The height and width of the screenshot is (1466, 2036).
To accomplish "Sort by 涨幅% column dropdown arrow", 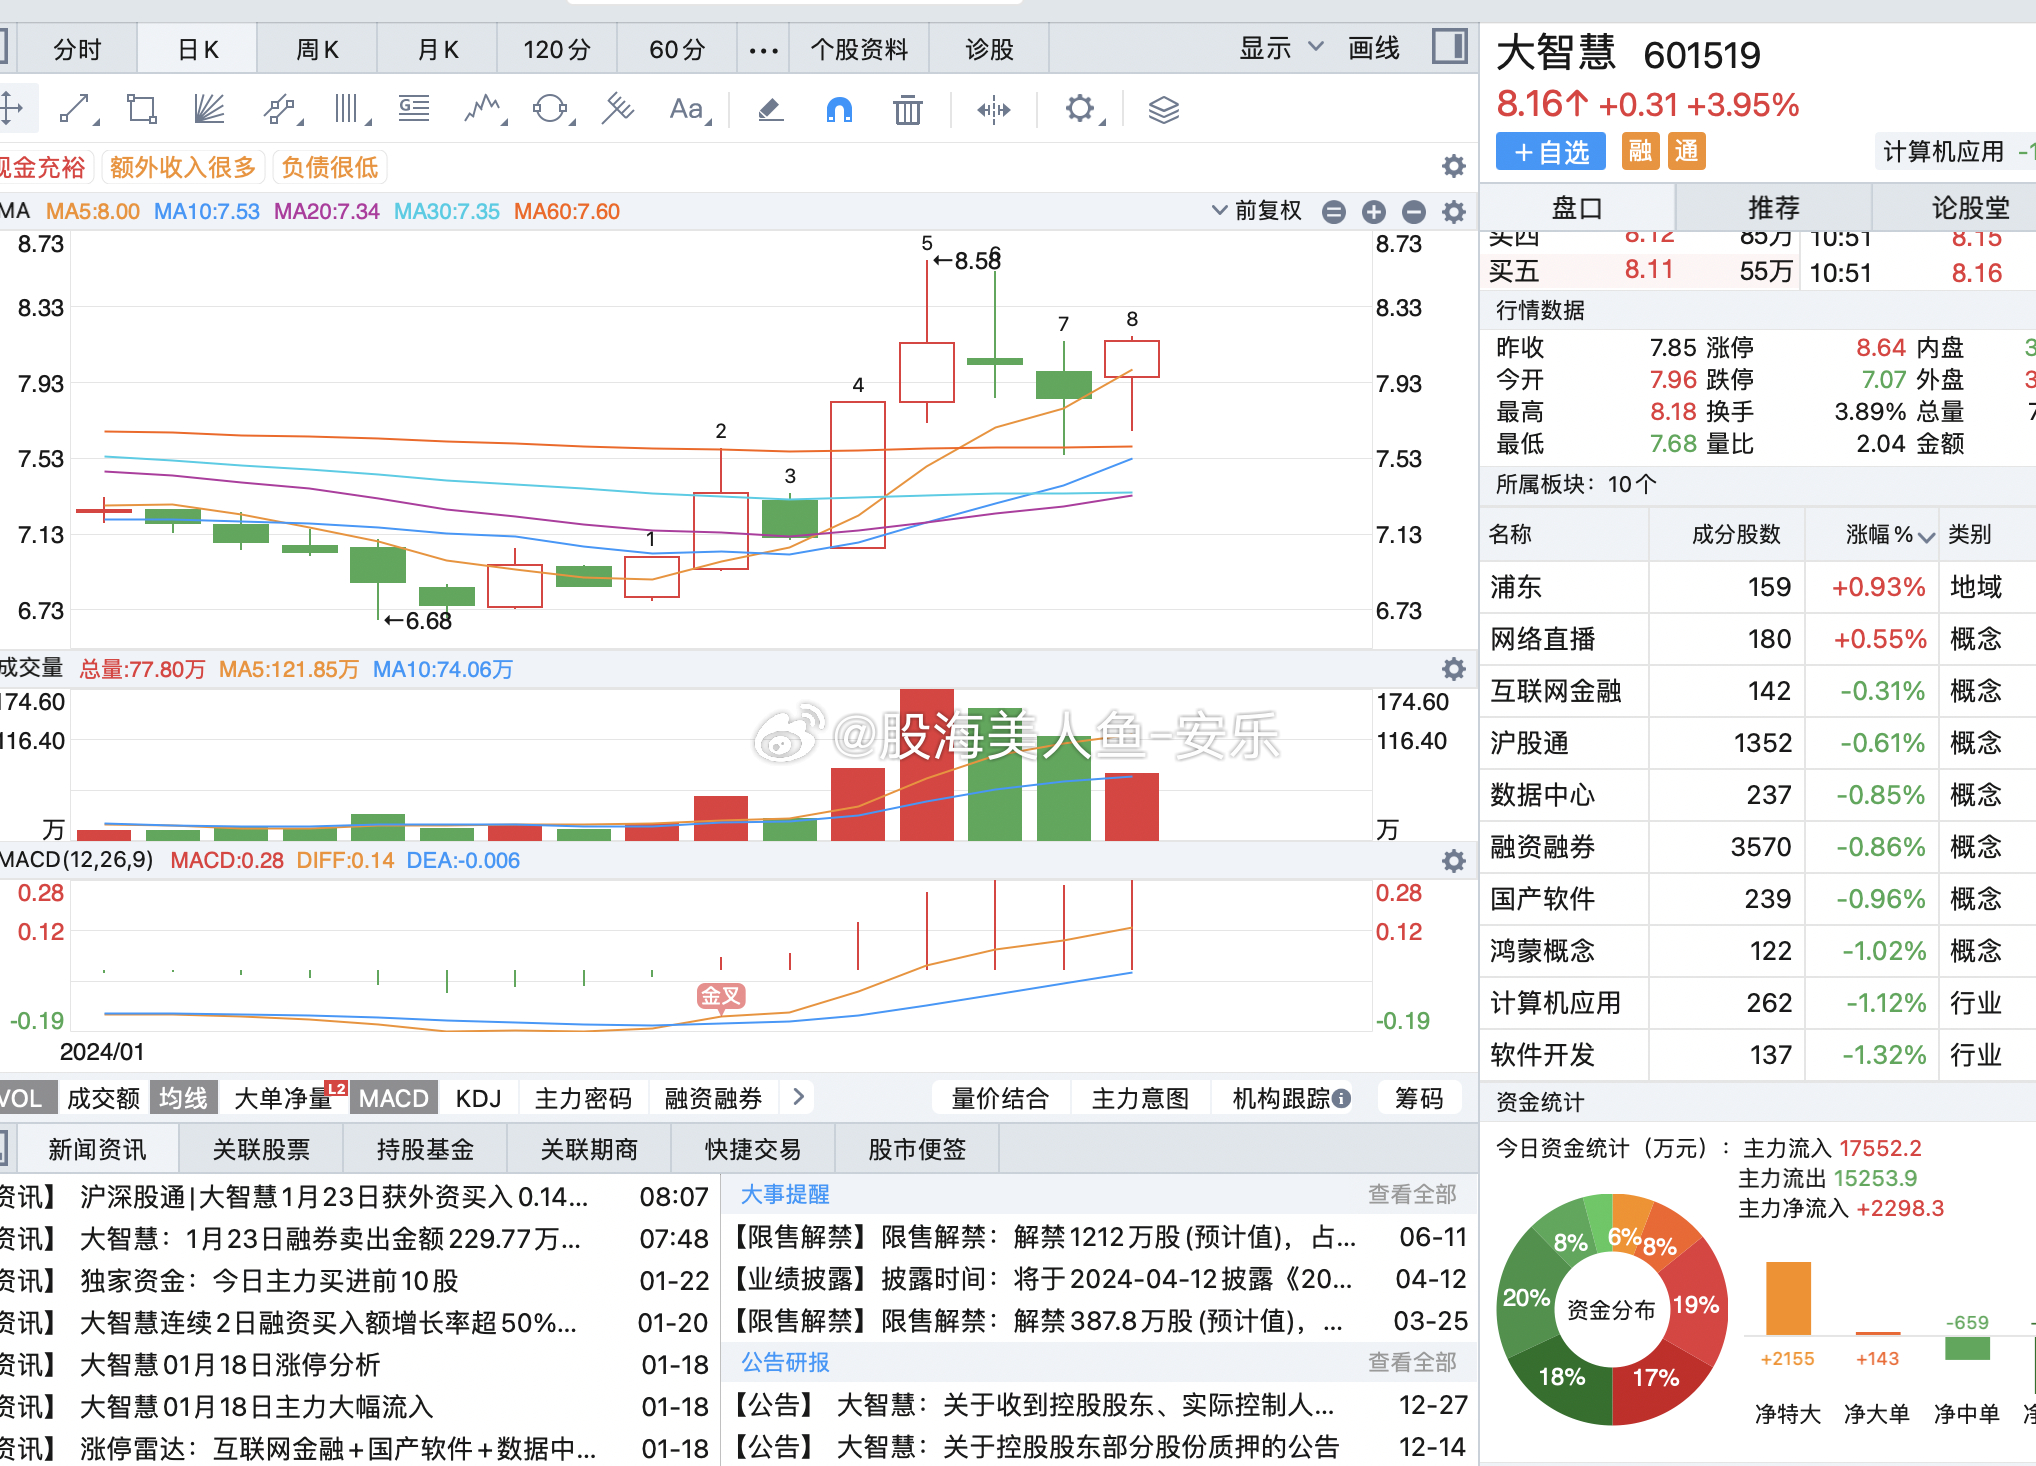I will [1927, 537].
